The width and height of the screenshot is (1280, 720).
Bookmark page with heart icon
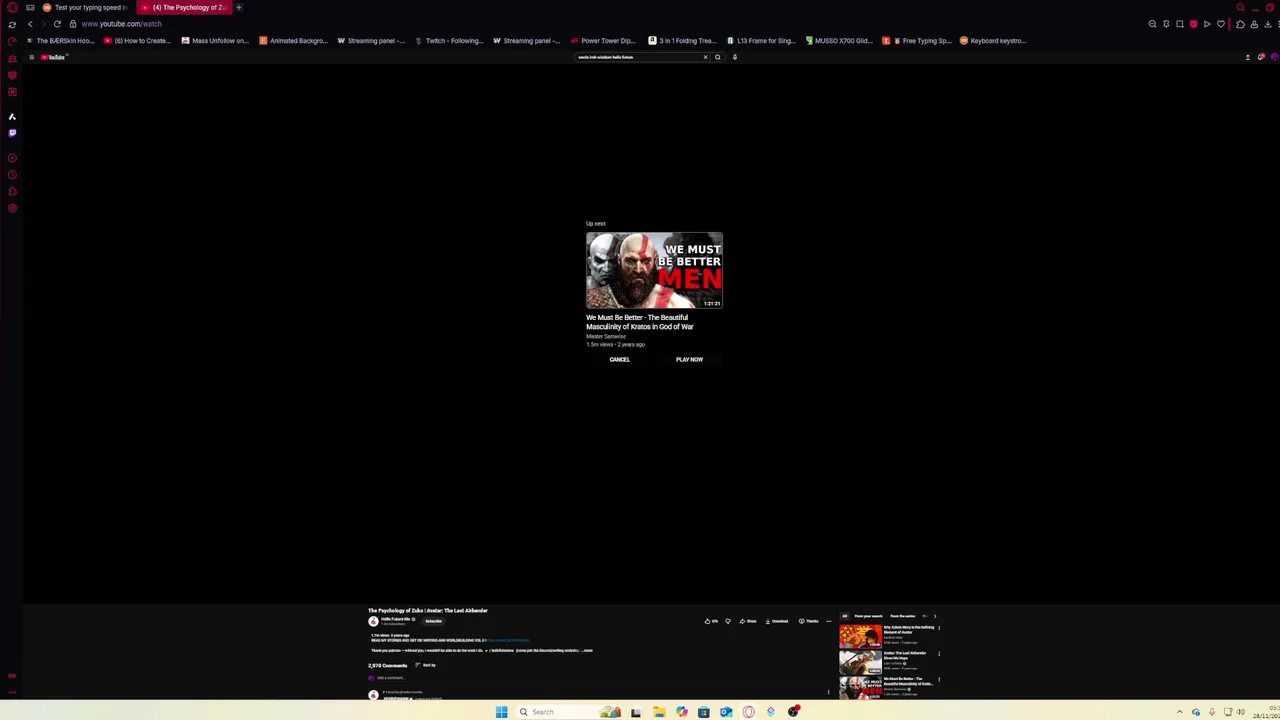pyautogui.click(x=1221, y=24)
